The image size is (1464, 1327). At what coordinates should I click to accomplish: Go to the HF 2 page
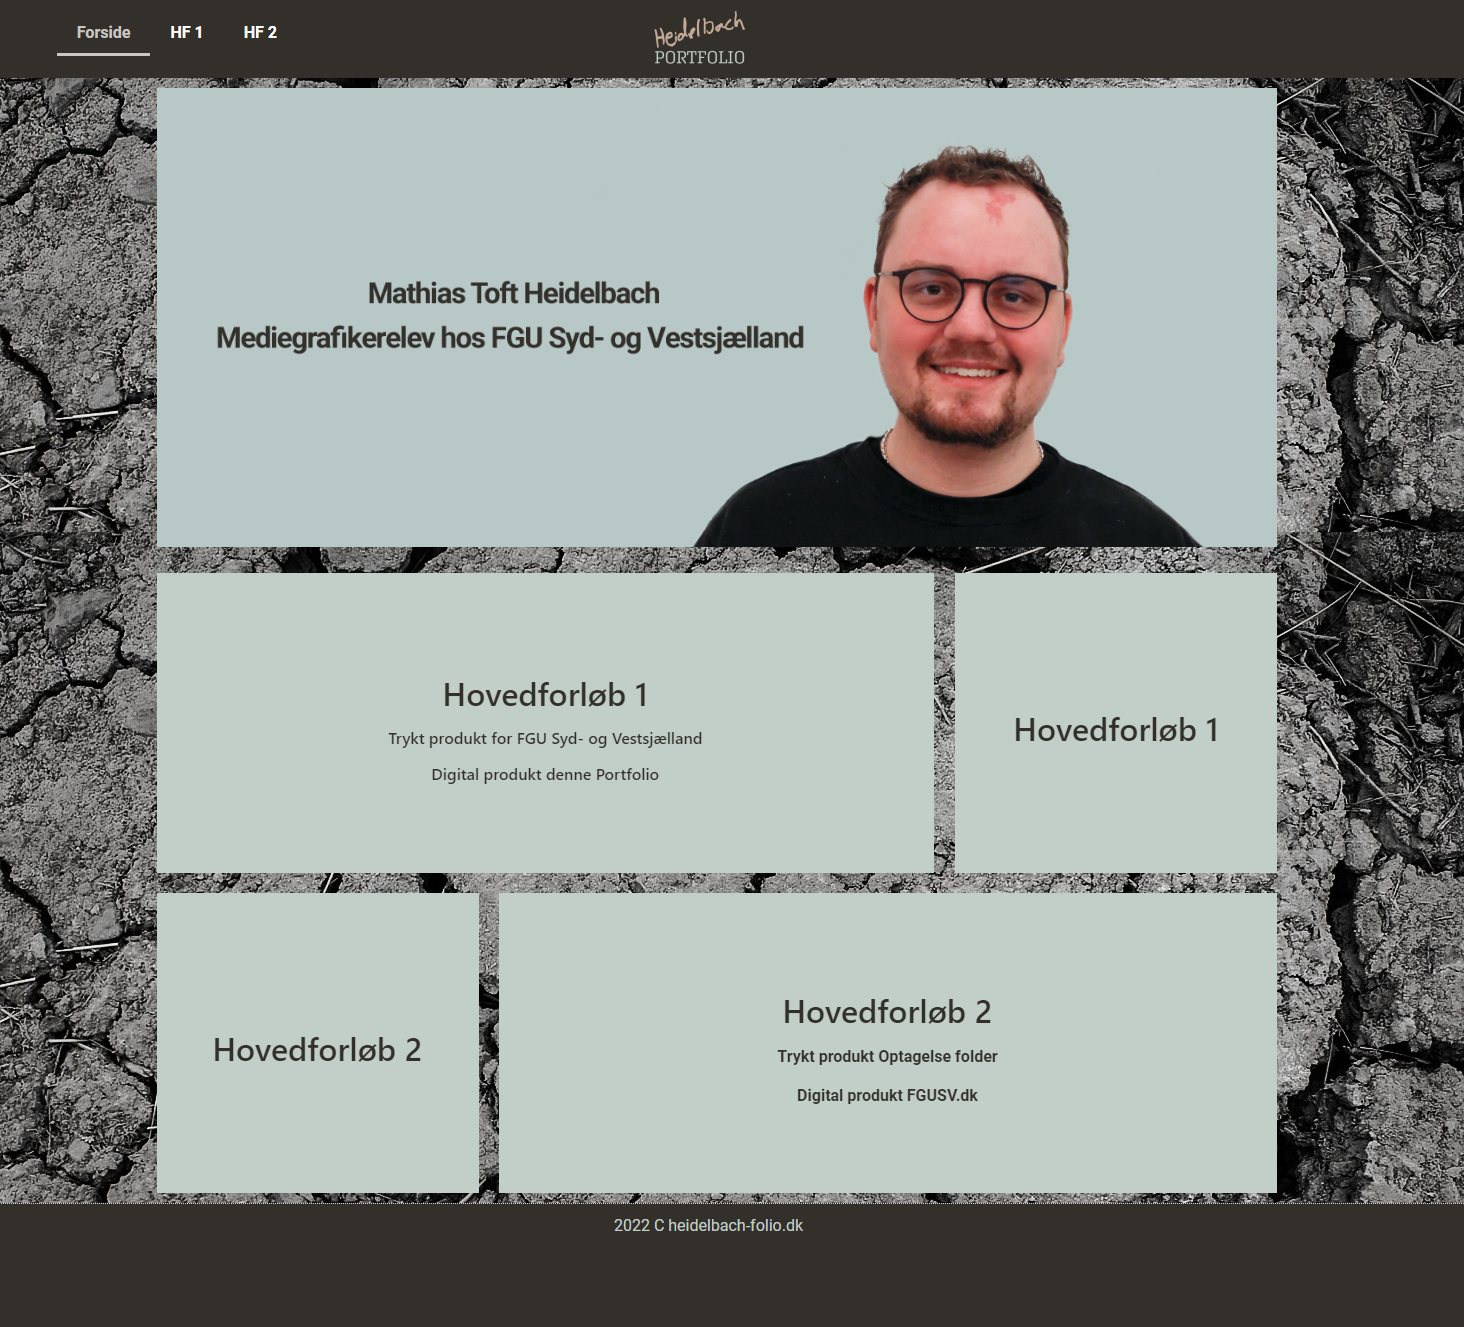coord(260,32)
